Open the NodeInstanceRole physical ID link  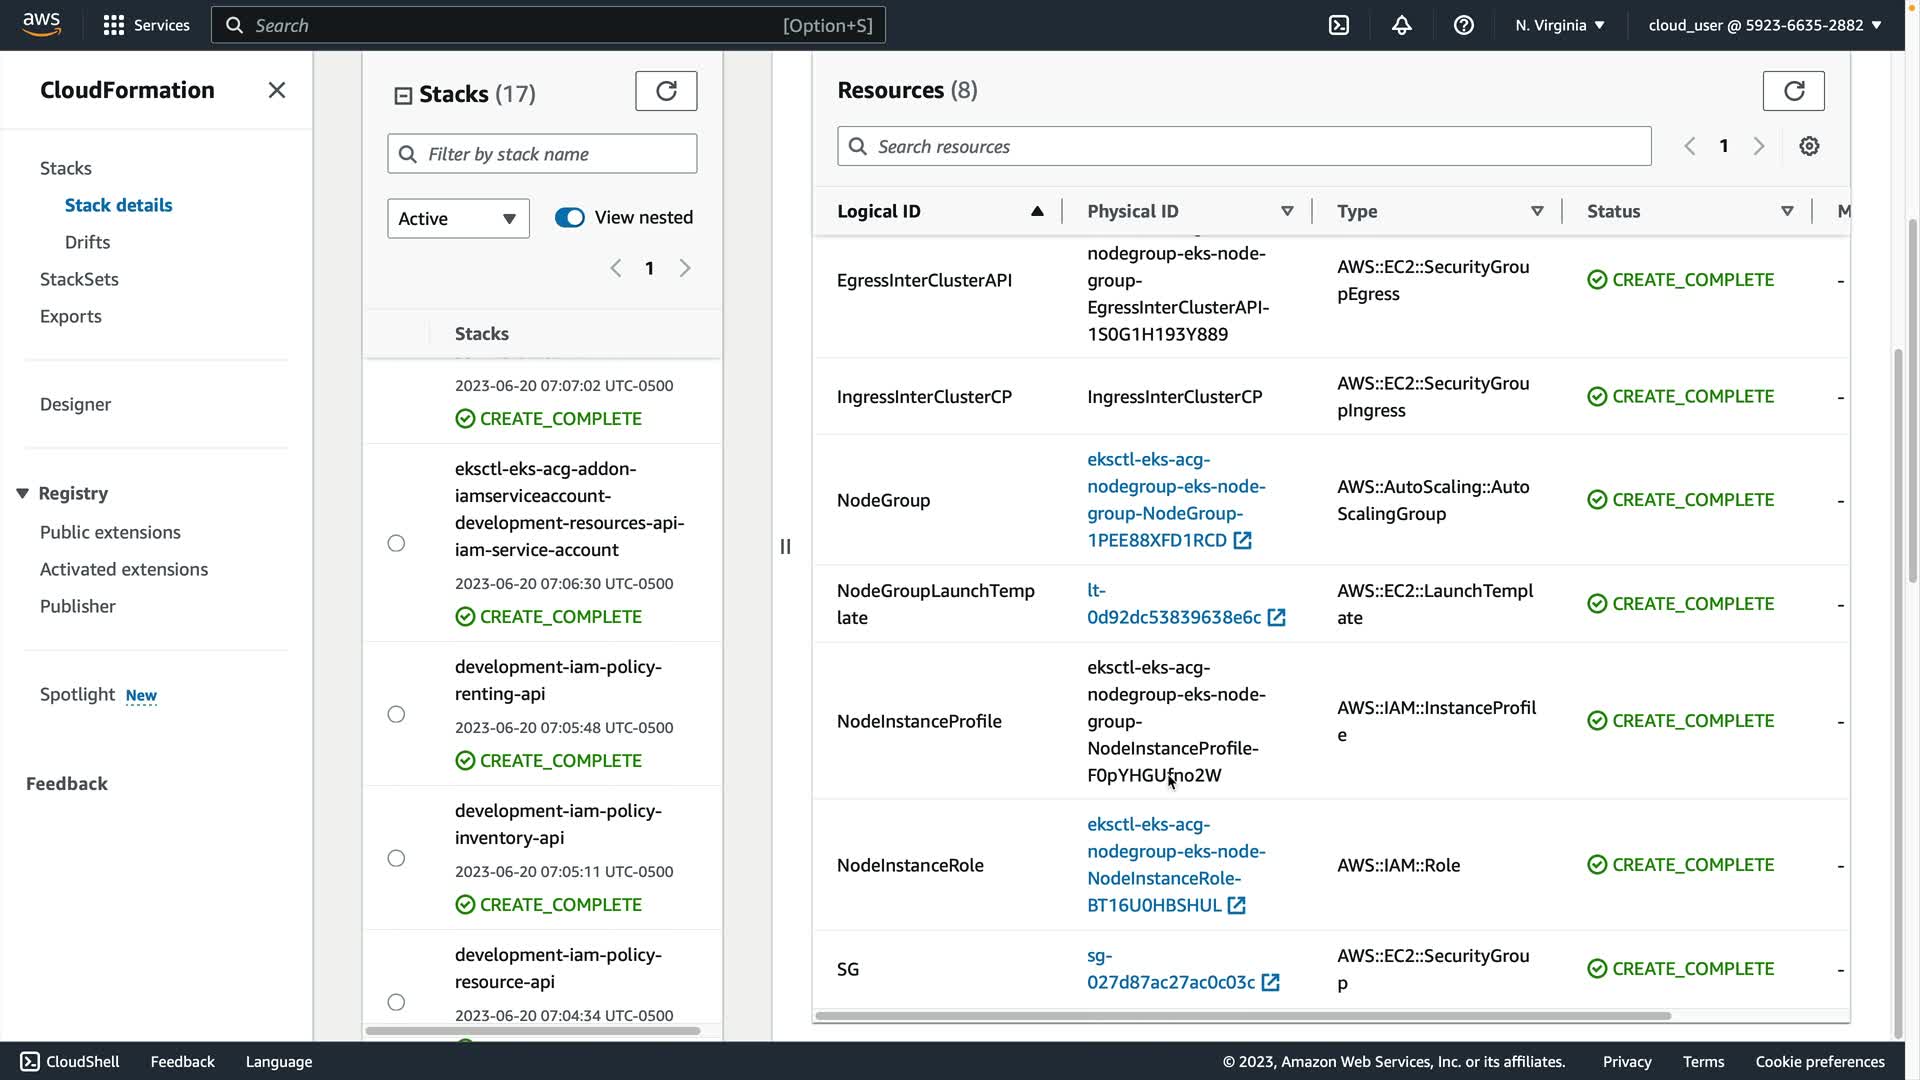(1175, 865)
